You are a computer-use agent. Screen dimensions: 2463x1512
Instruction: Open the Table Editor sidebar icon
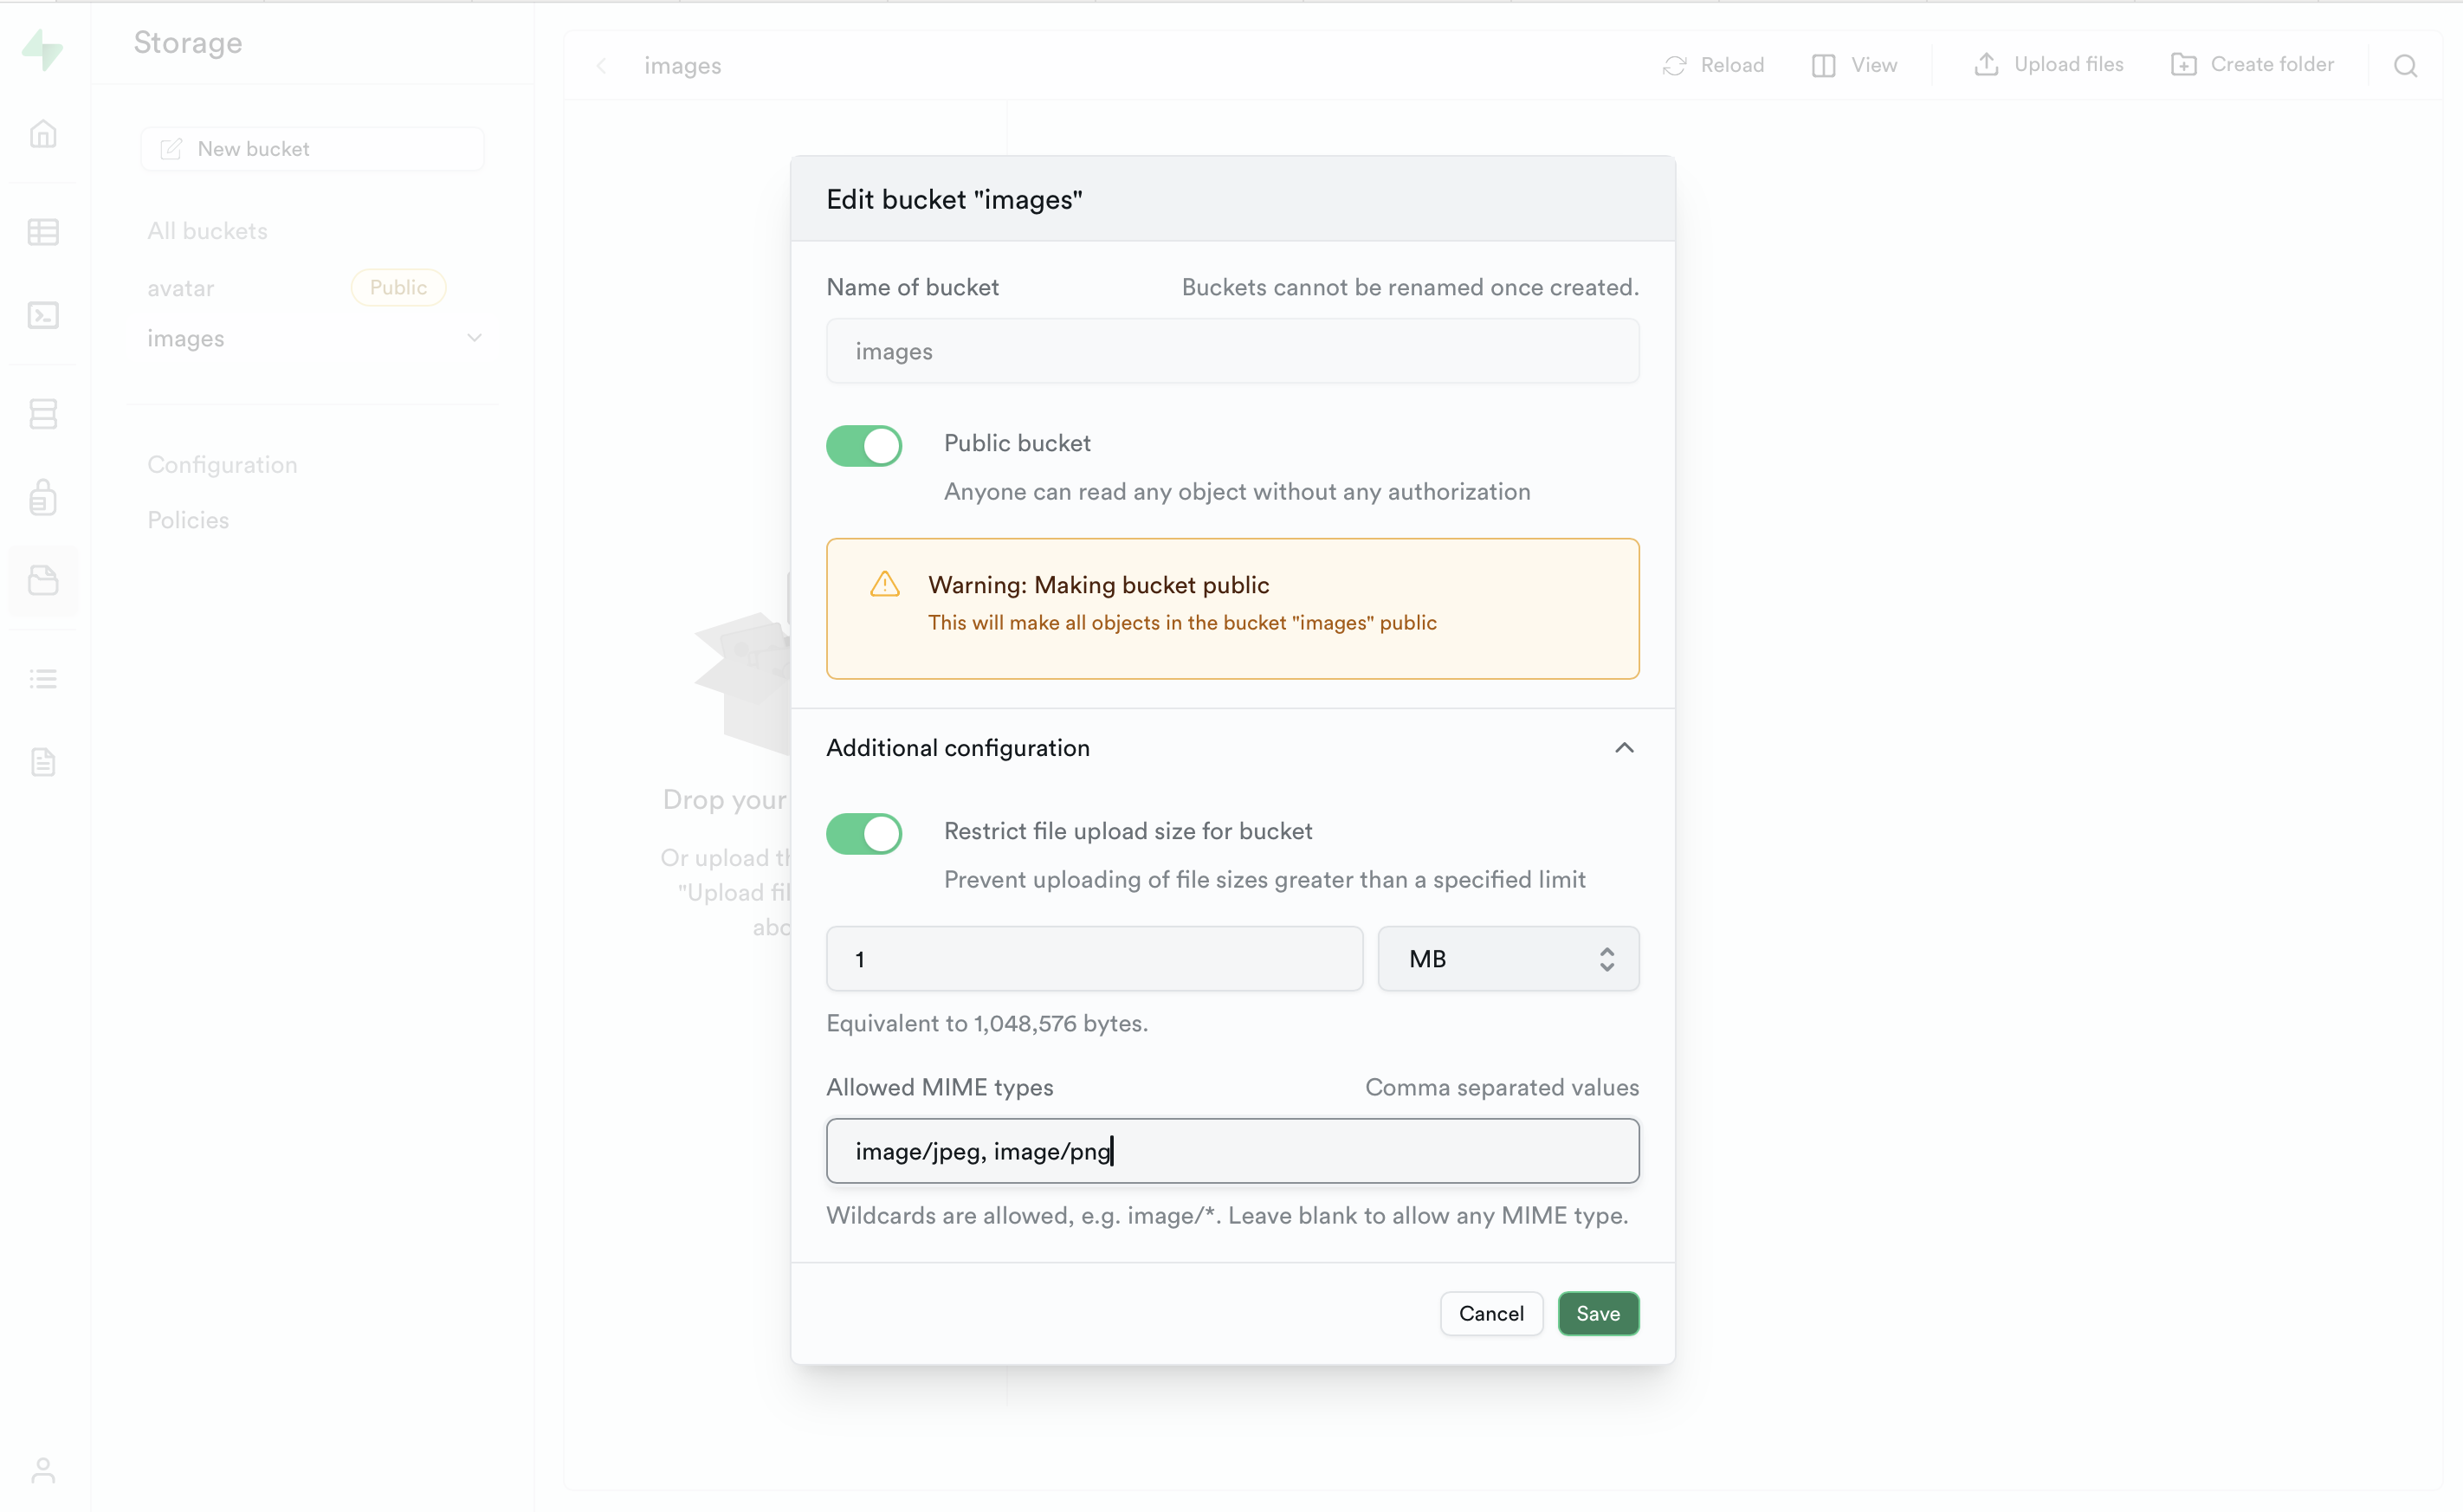(x=43, y=232)
